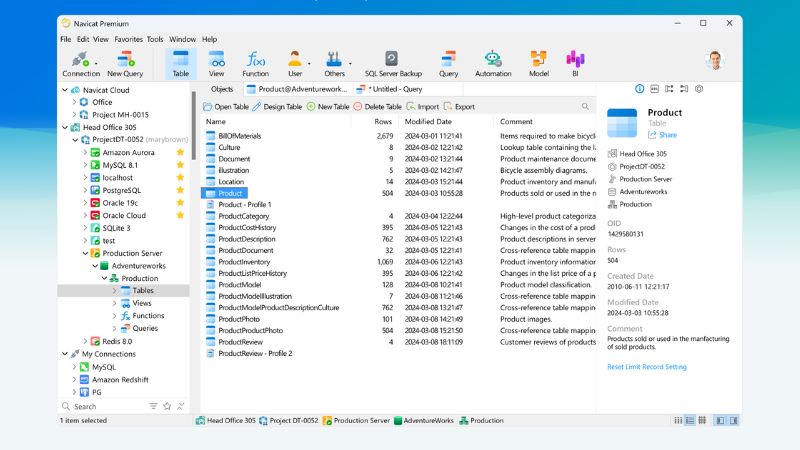Click Reset Limit Record Setting link
This screenshot has height=450, width=800.
pyautogui.click(x=646, y=367)
